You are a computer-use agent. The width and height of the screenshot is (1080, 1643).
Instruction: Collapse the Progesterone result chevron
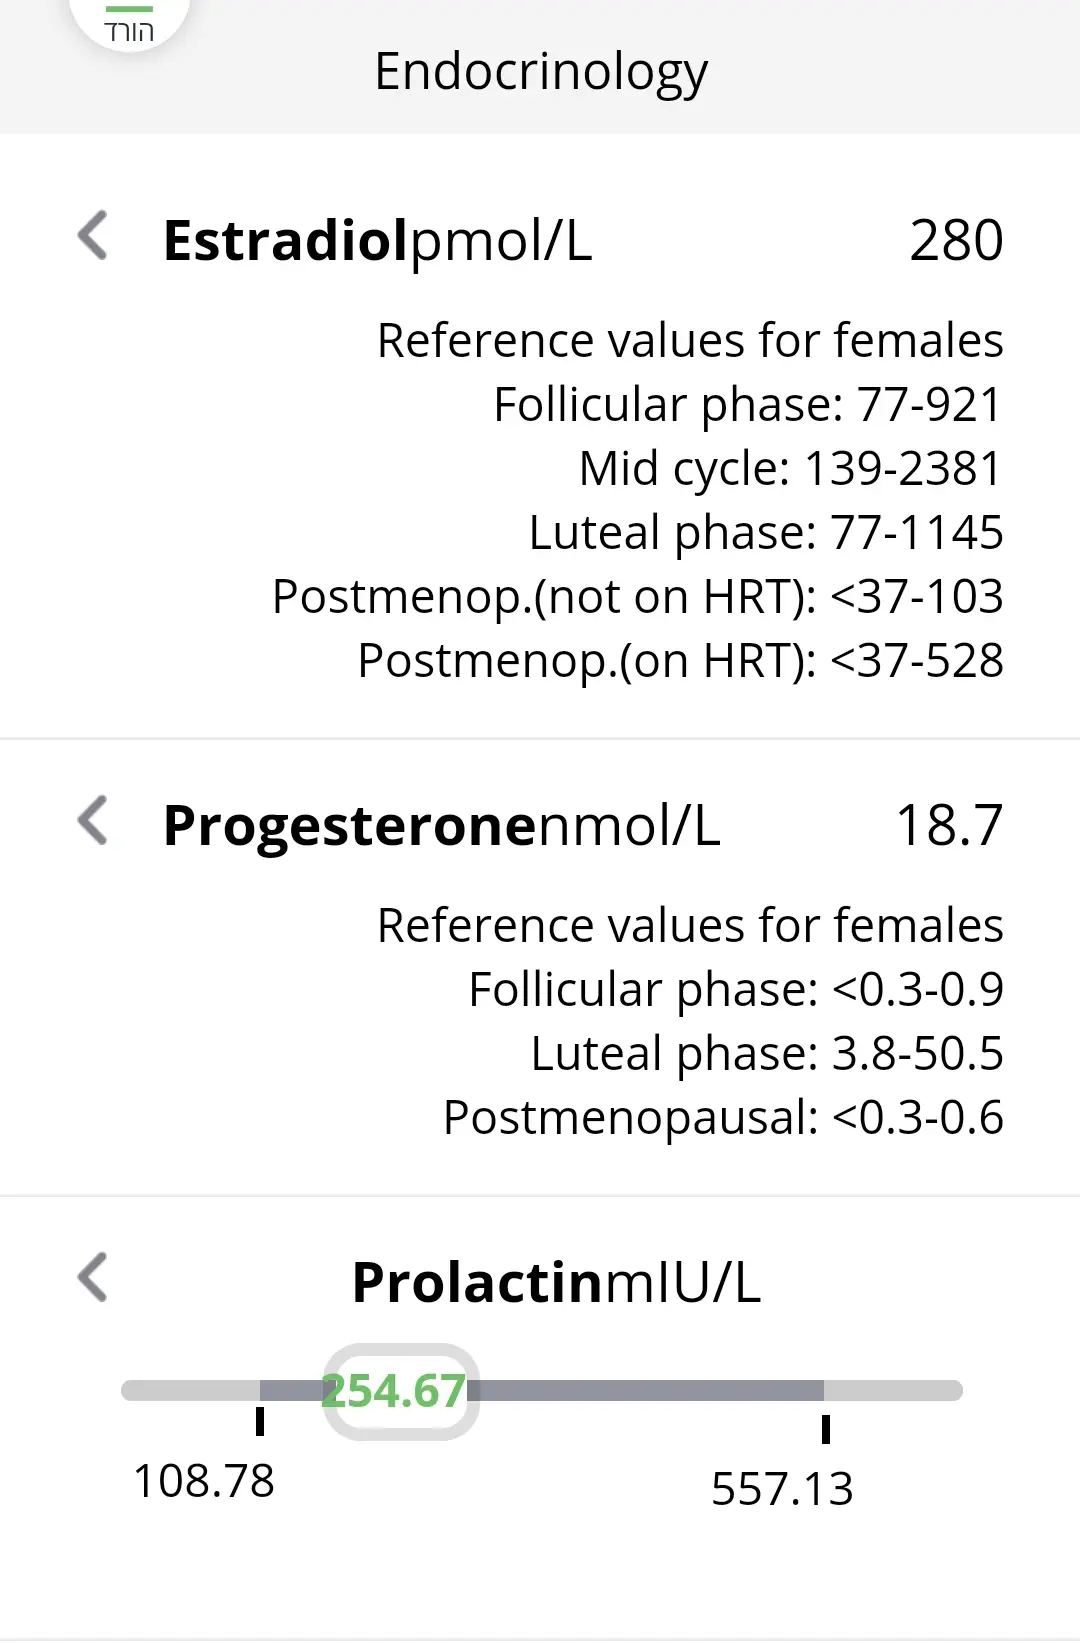point(93,821)
